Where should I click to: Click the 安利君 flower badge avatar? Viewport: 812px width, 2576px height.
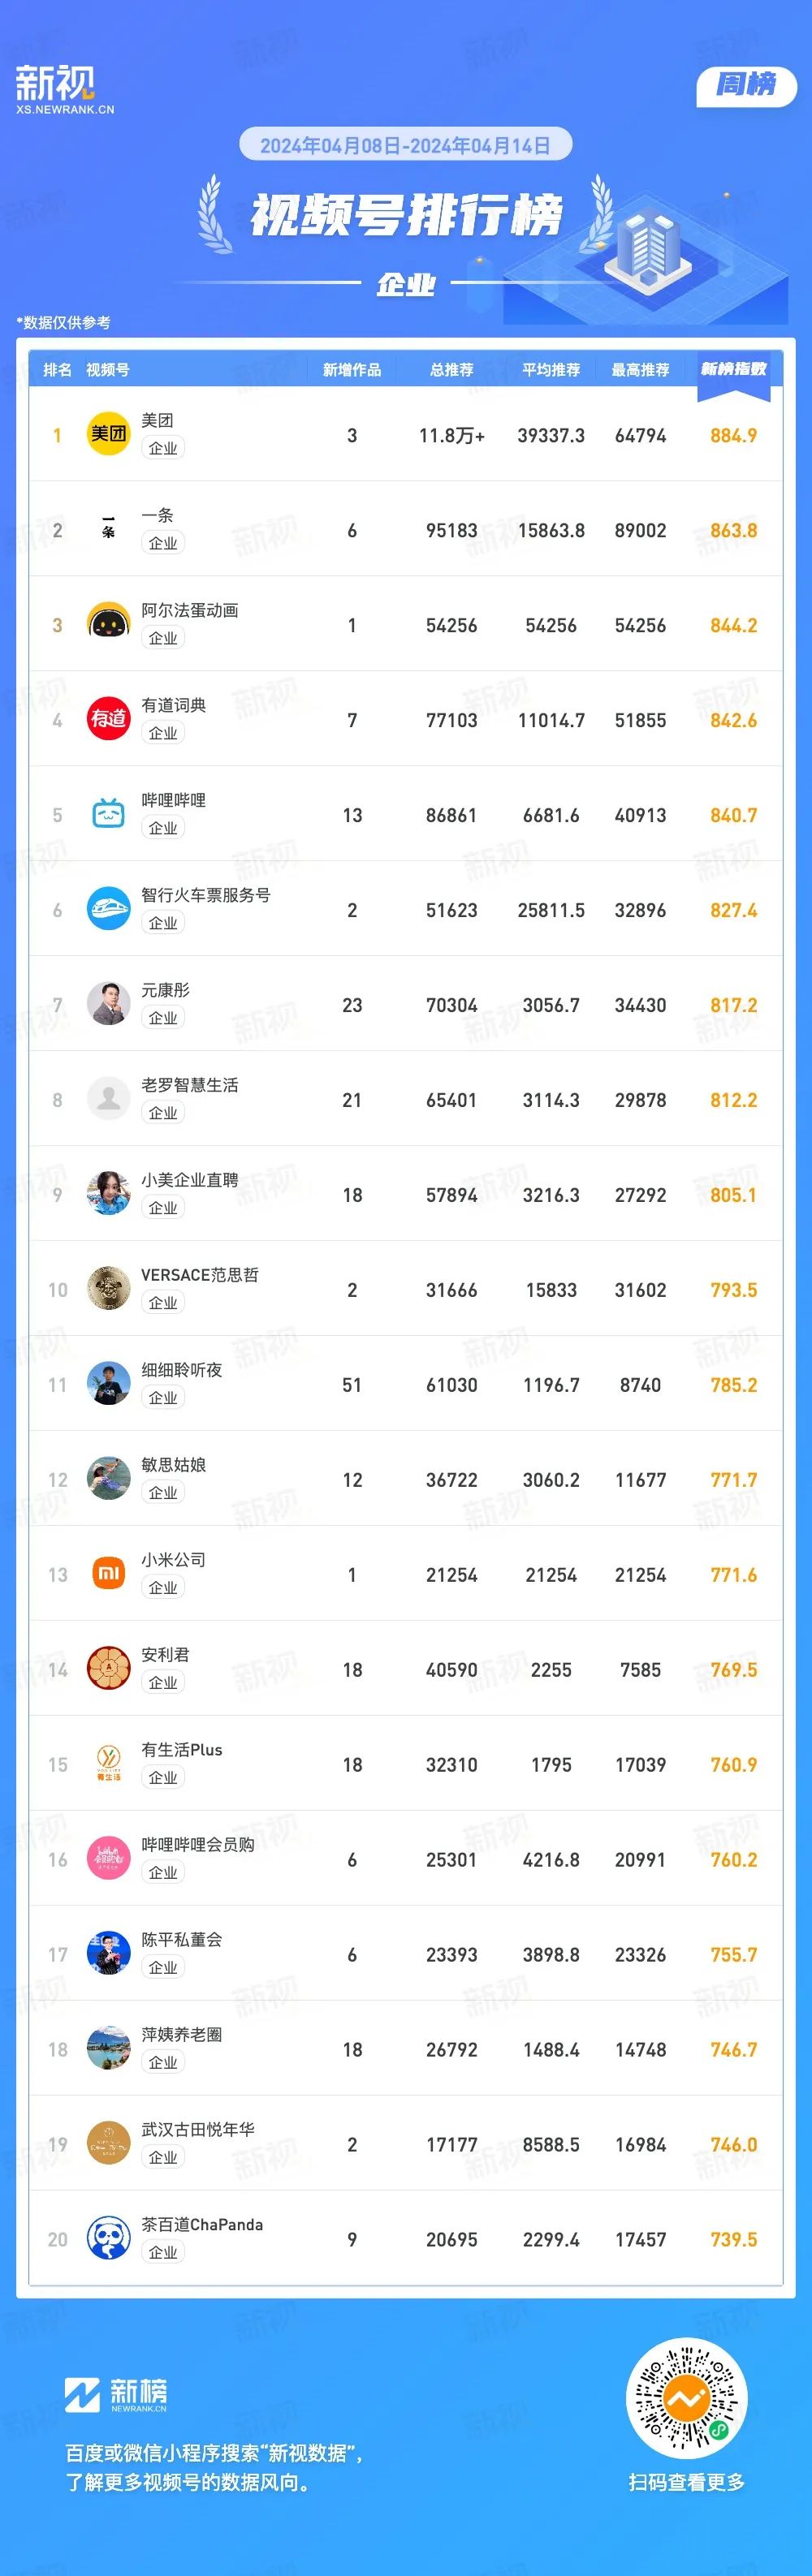coord(108,1669)
